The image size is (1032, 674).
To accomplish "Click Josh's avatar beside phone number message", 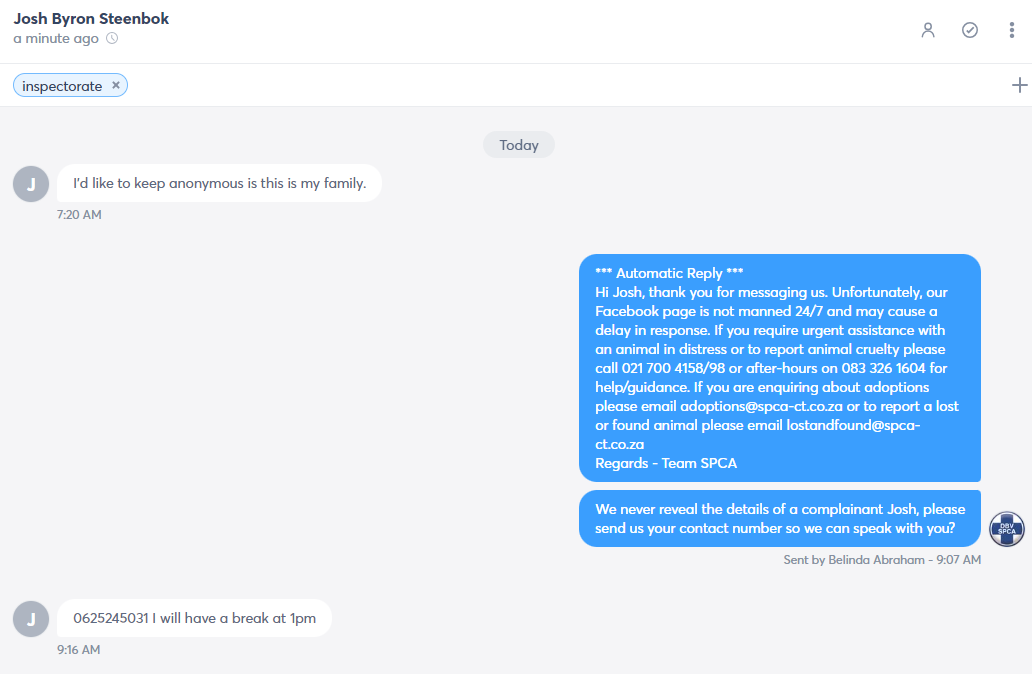I will pyautogui.click(x=31, y=619).
